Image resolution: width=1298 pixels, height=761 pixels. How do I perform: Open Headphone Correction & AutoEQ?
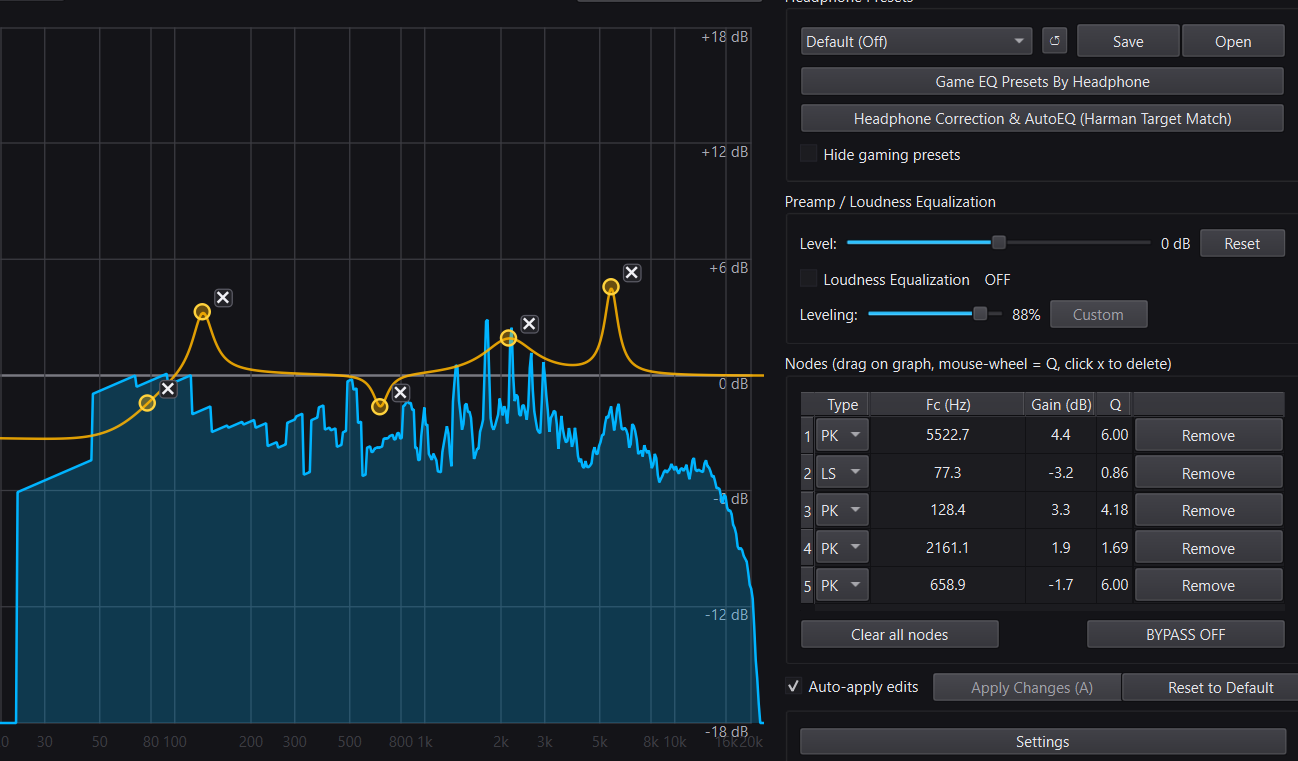coord(1042,118)
